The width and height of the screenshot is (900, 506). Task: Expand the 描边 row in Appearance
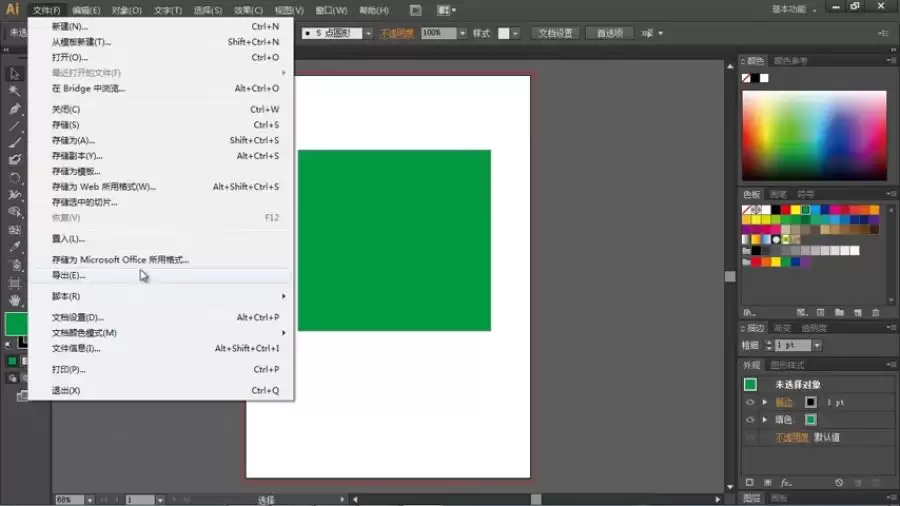pyautogui.click(x=765, y=402)
